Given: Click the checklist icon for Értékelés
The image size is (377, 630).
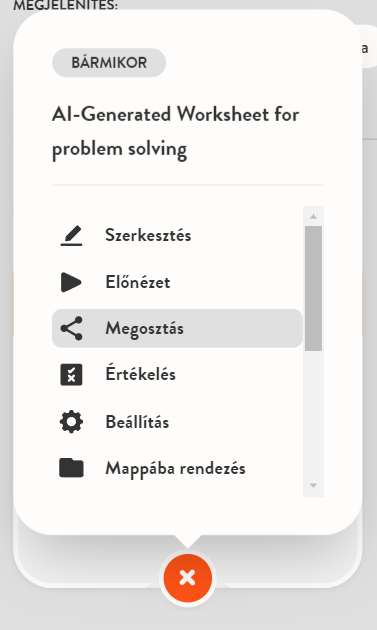Looking at the screenshot, I should (72, 375).
